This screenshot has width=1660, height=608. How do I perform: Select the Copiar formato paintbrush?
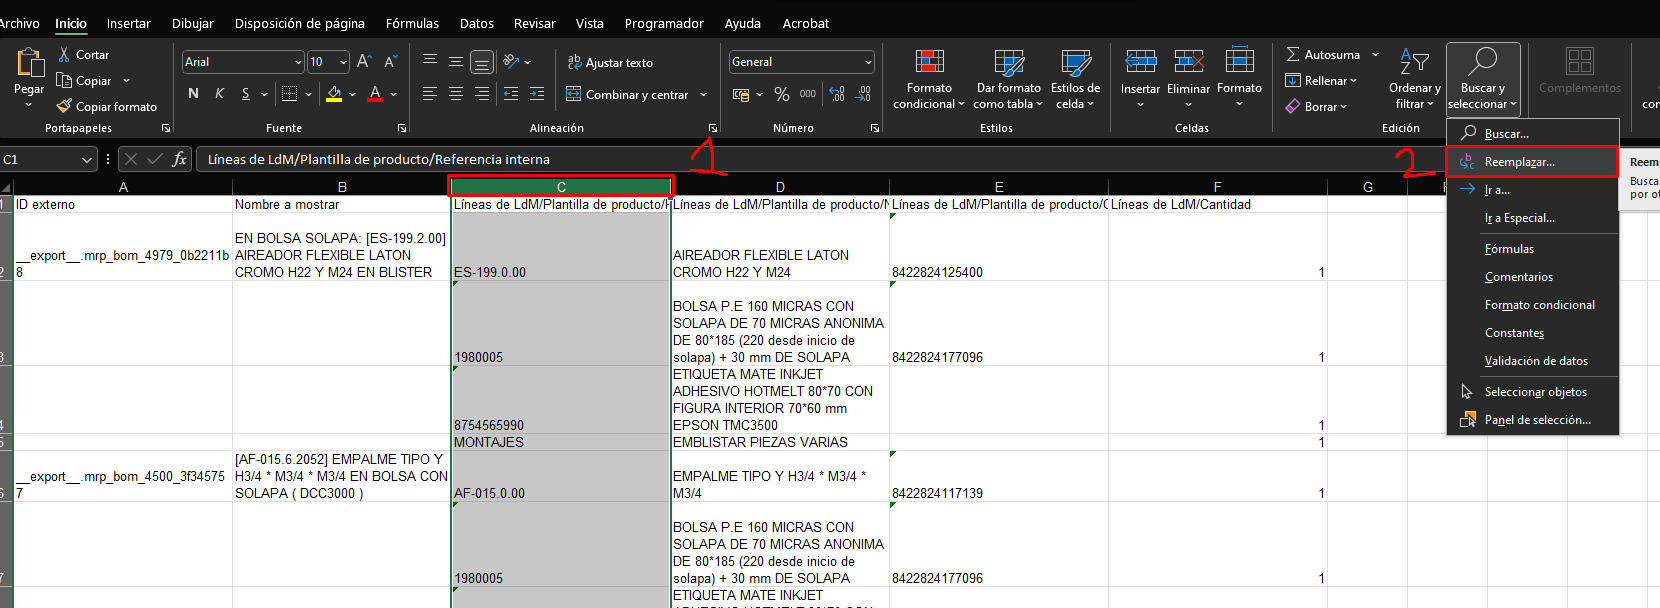[65, 106]
